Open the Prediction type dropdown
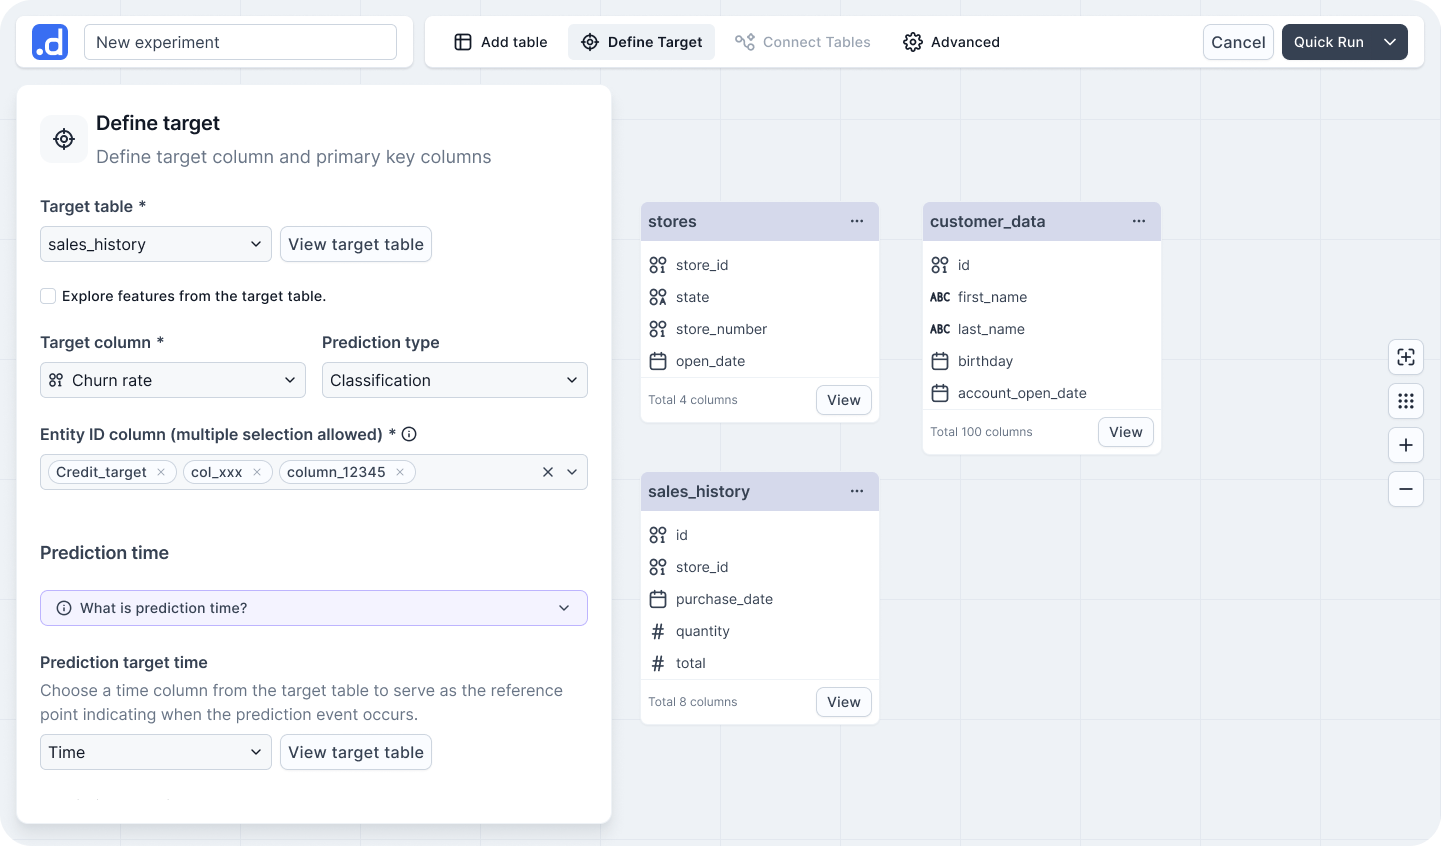Screen dimensions: 1441x846 pyautogui.click(x=454, y=380)
